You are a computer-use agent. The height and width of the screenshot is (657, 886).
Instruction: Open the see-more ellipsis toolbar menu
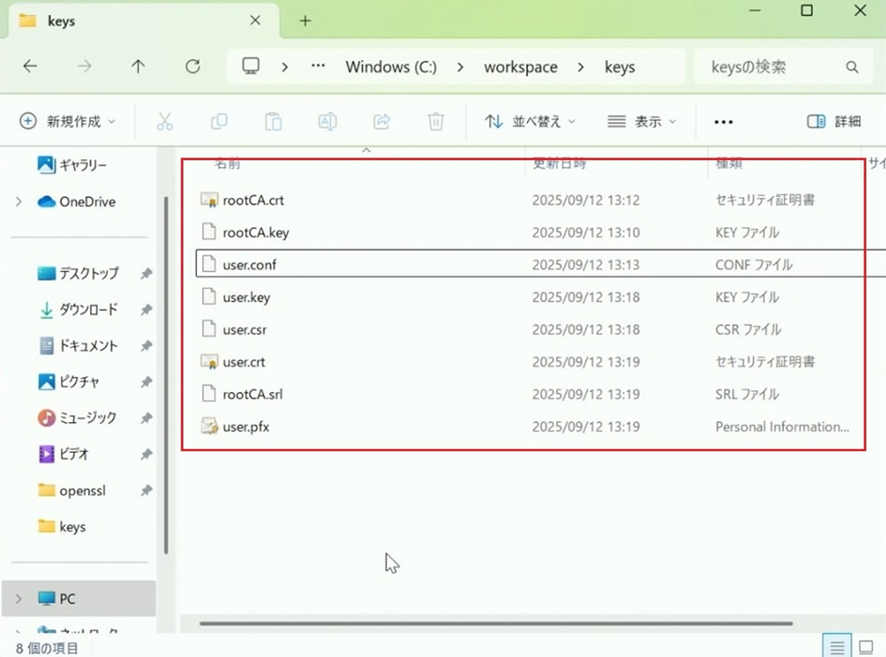pos(724,121)
